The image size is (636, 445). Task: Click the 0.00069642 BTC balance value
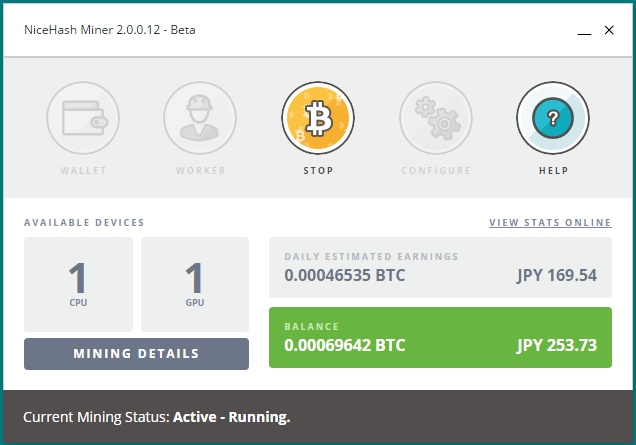pyautogui.click(x=345, y=346)
